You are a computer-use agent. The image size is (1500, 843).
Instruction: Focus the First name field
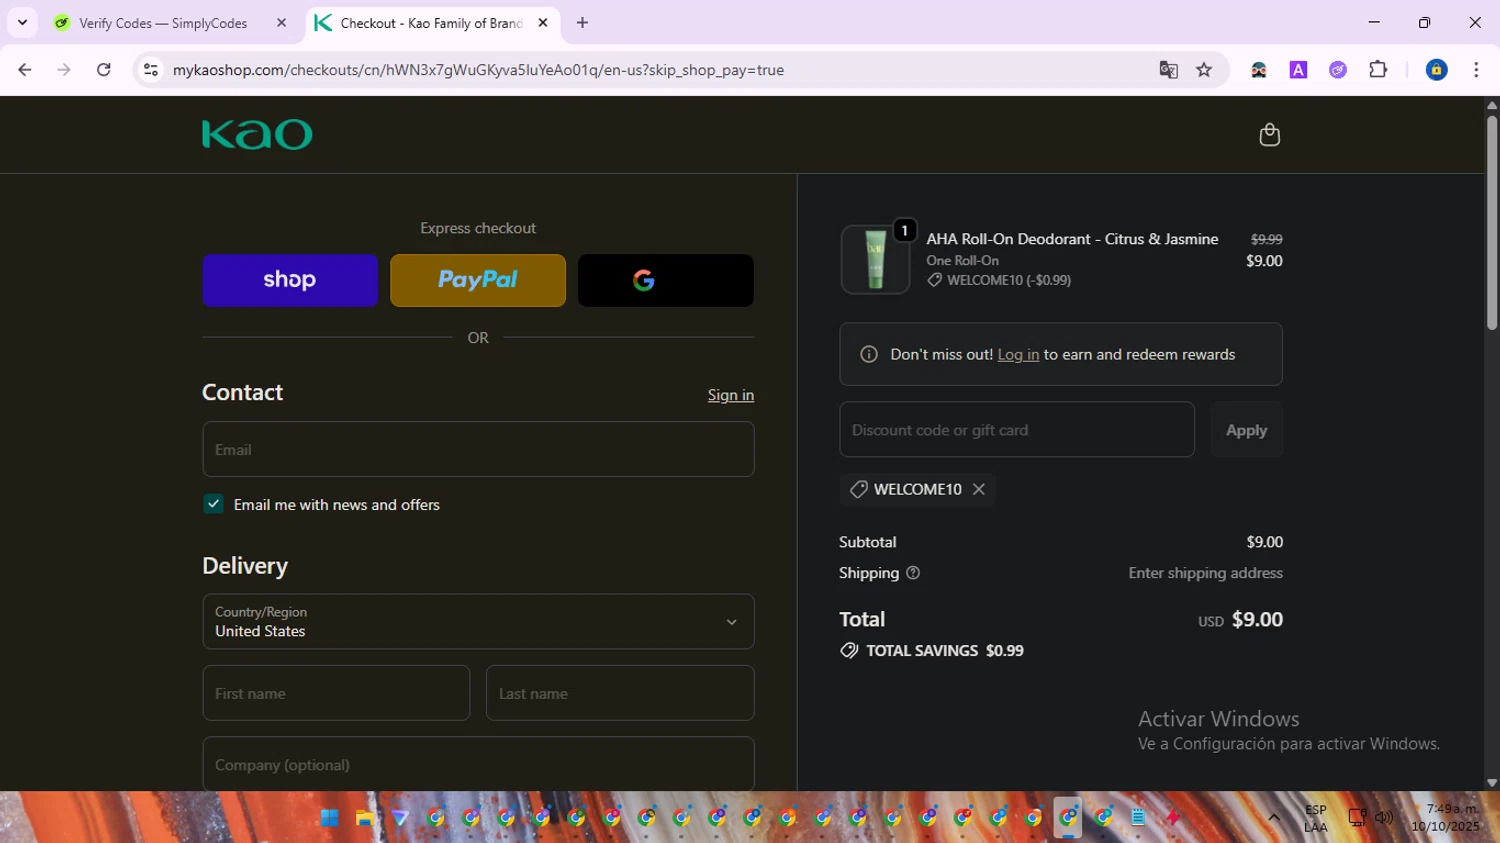pos(336,693)
